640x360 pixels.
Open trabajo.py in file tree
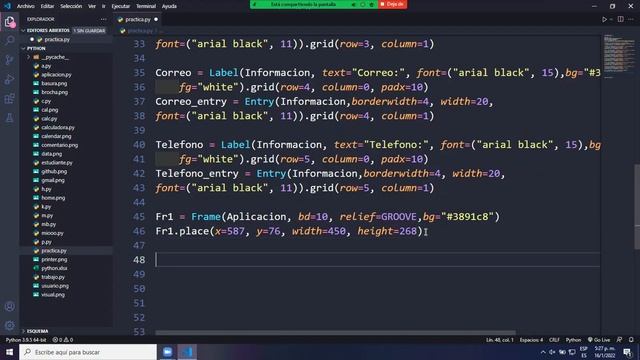53,277
